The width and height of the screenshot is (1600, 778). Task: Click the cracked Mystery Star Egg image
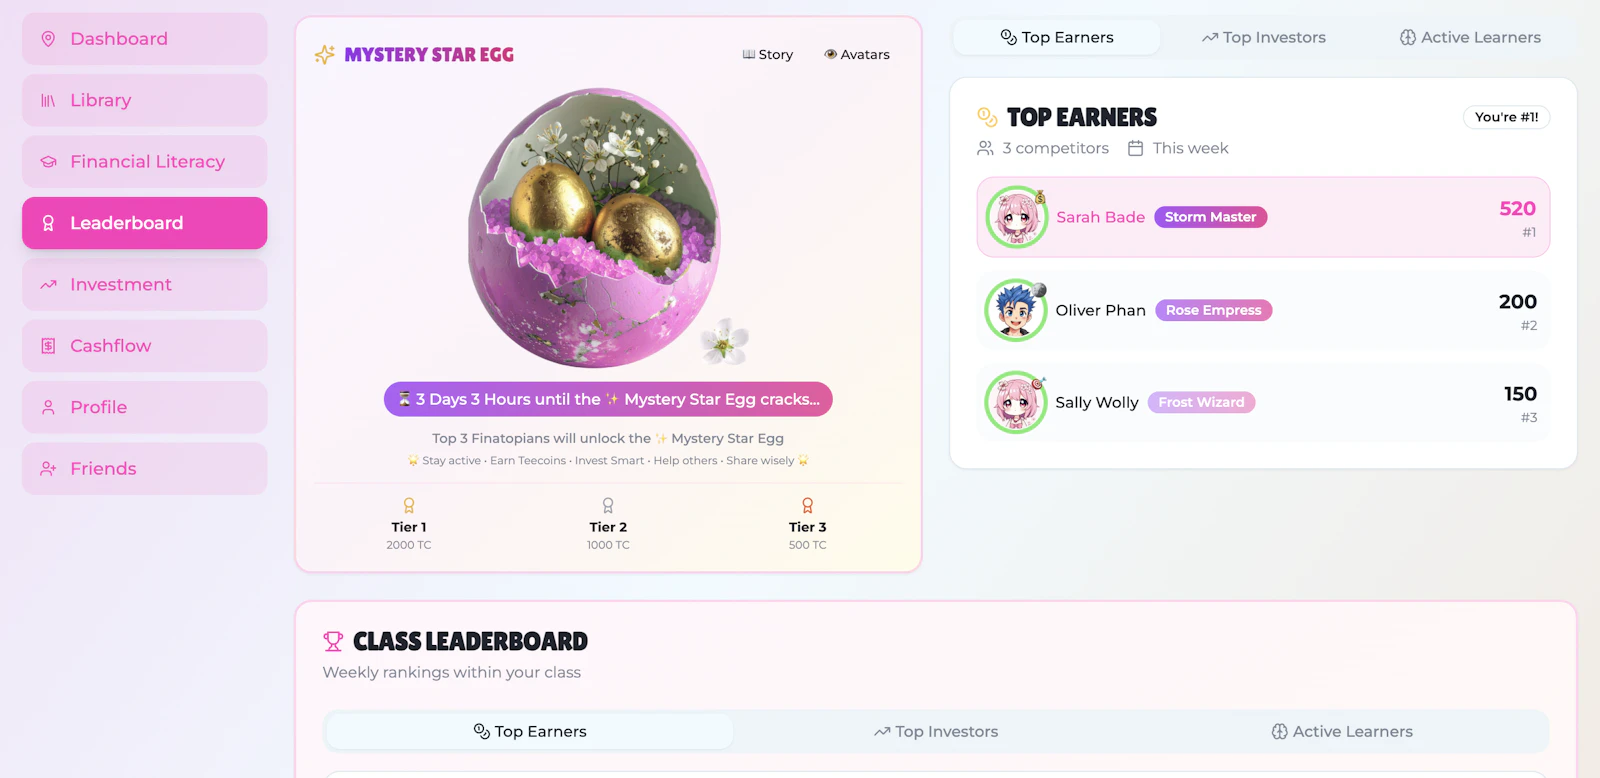(596, 228)
